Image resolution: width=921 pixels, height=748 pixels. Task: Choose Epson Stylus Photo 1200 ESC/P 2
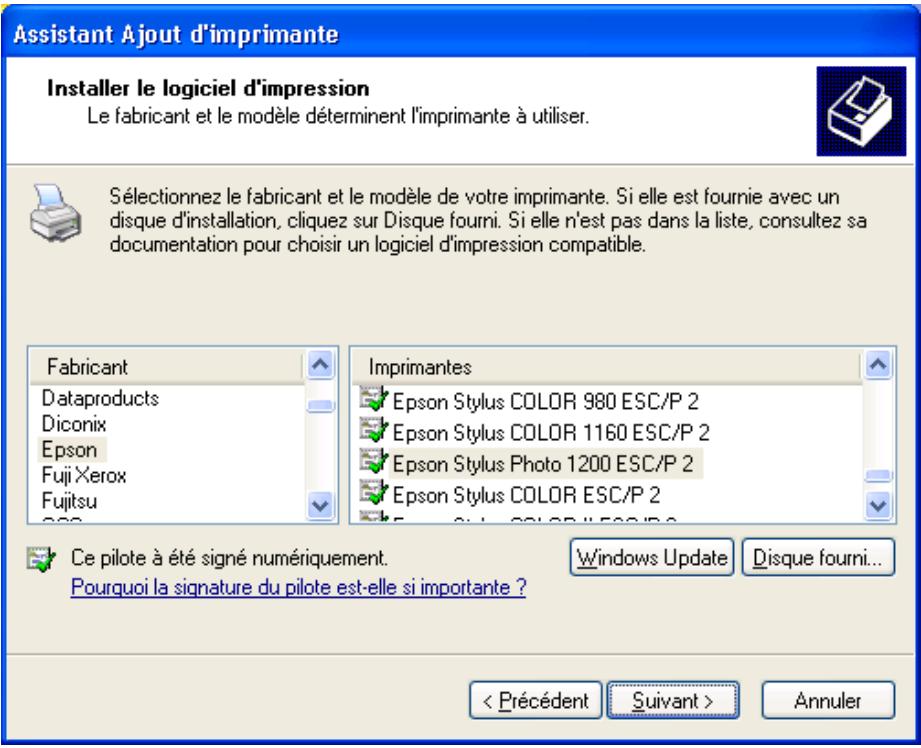544,464
